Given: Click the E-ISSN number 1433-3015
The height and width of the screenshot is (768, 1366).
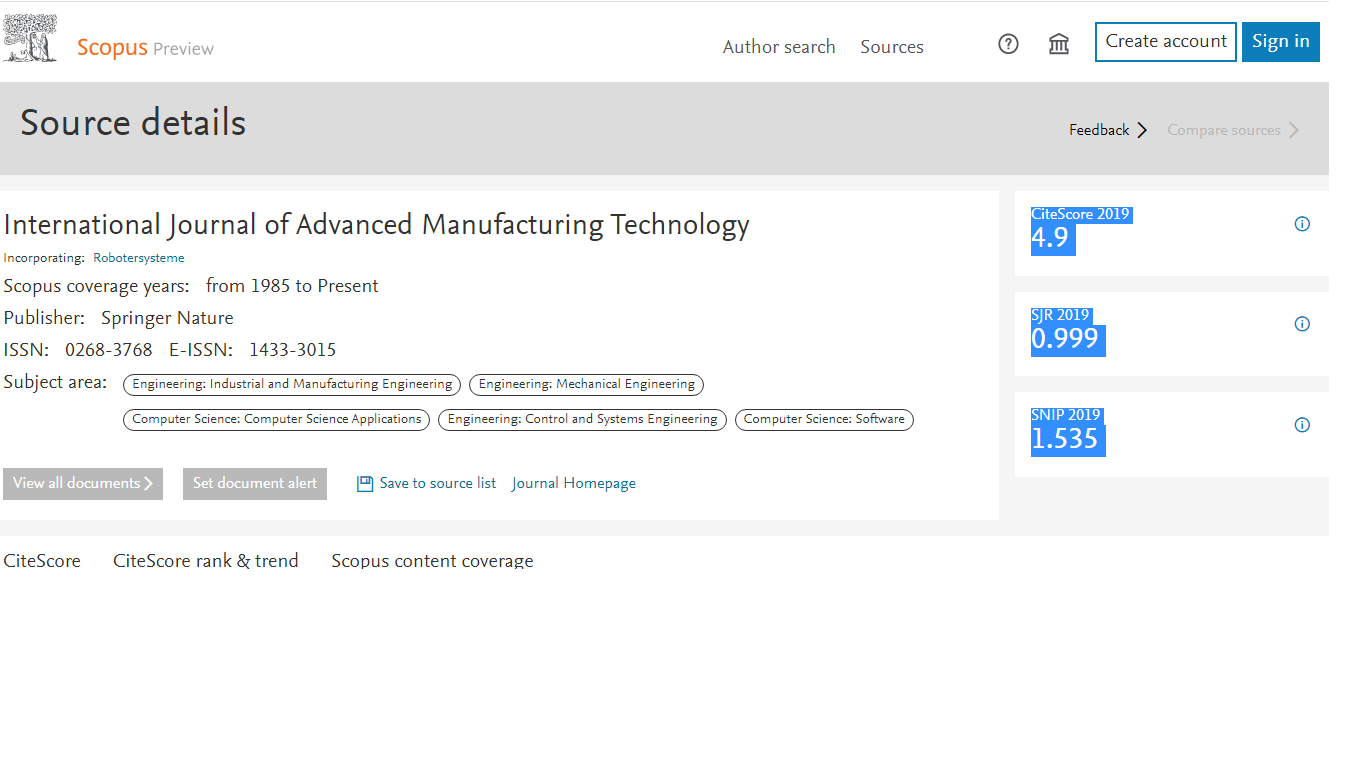Looking at the screenshot, I should point(292,350).
